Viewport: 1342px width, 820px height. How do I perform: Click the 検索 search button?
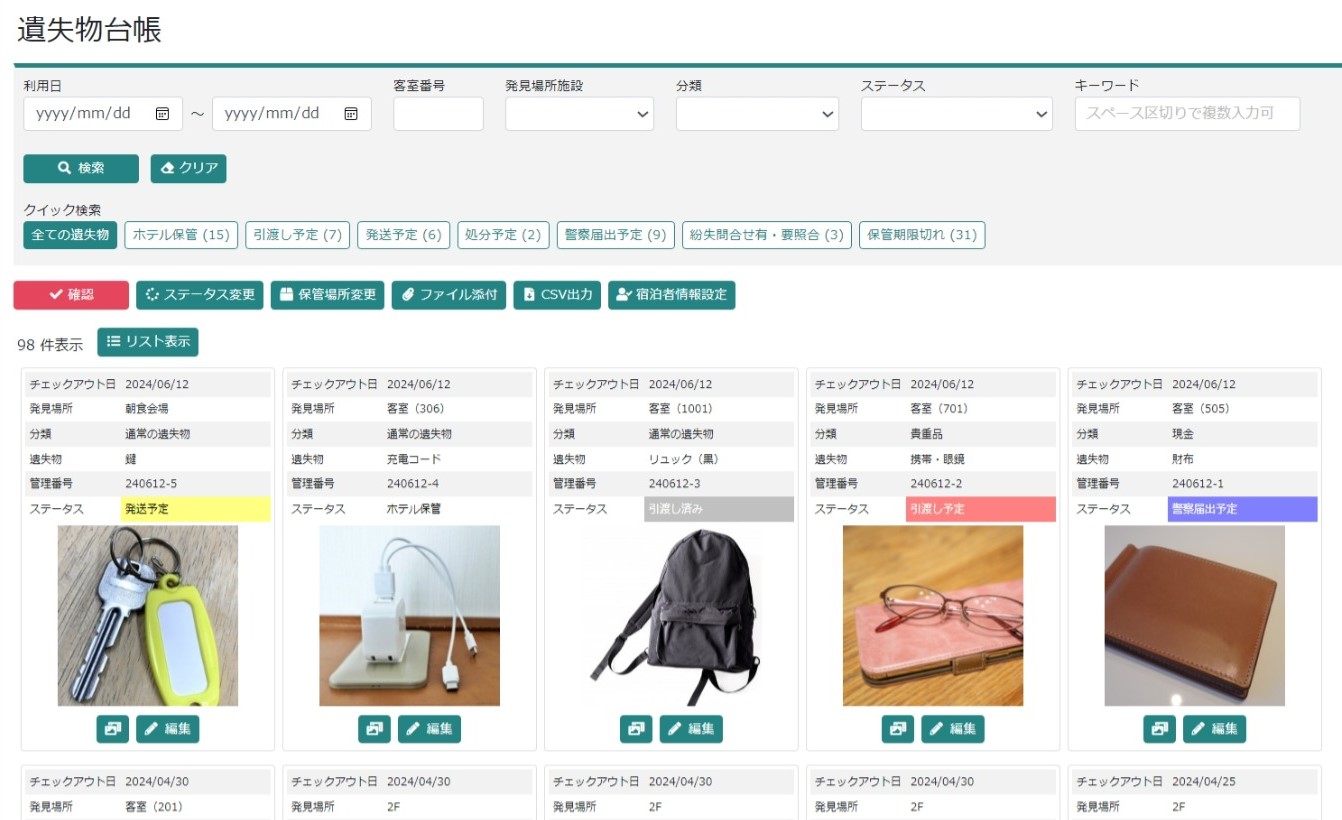pos(81,168)
